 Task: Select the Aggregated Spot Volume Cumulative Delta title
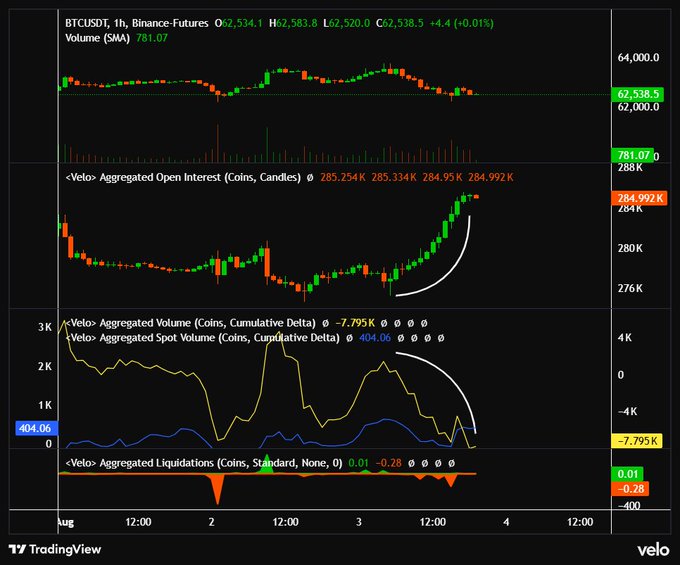point(203,338)
